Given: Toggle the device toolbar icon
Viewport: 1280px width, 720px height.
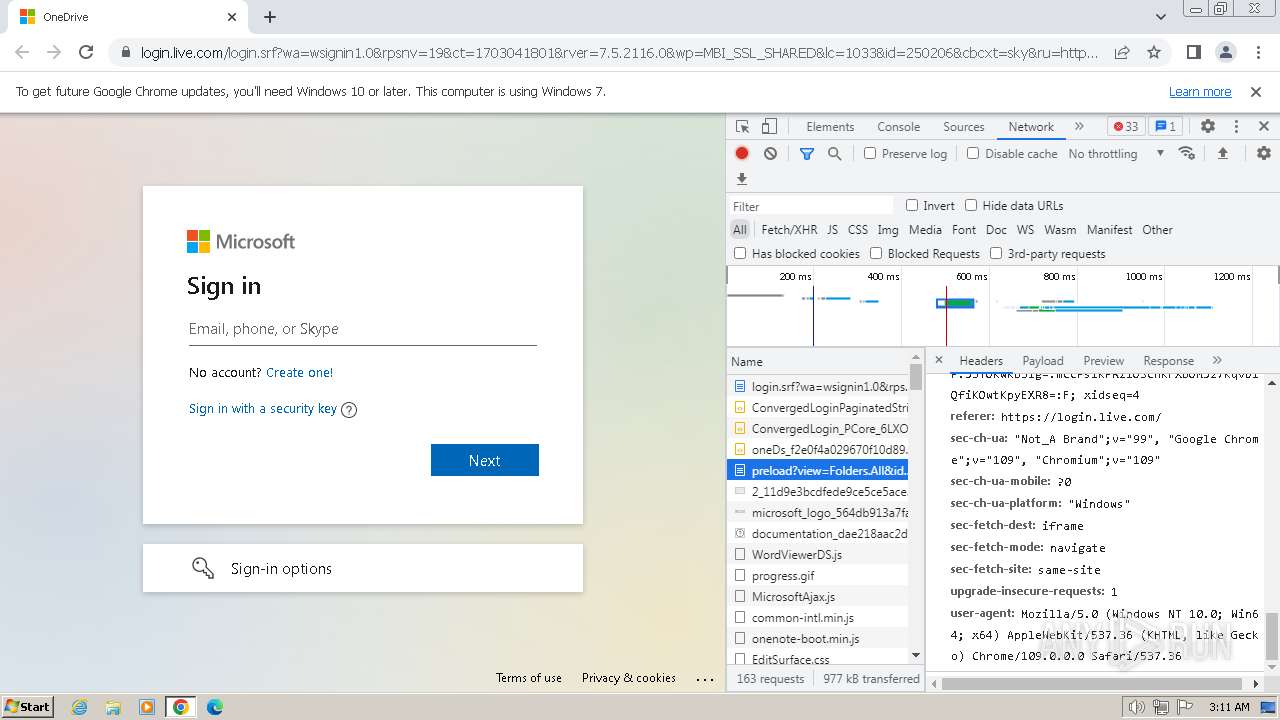Looking at the screenshot, I should (769, 127).
